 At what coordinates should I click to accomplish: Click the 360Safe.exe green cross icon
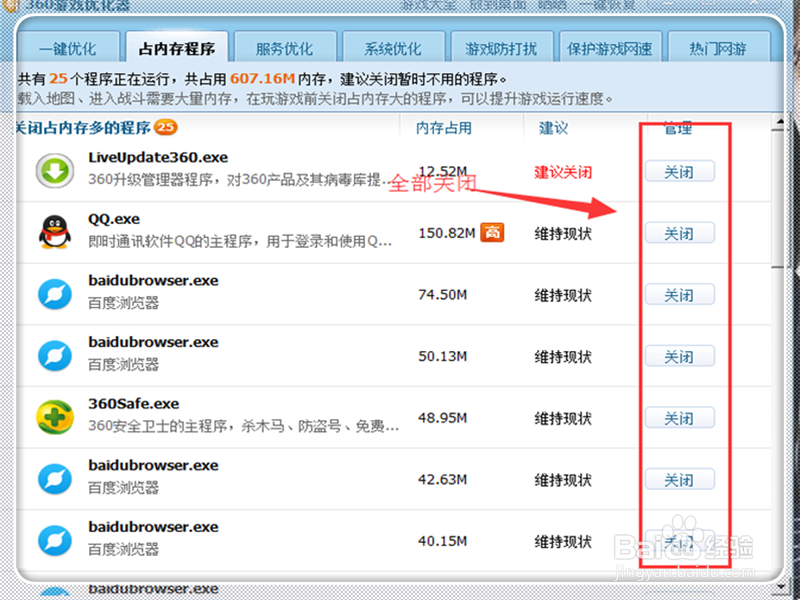55,417
